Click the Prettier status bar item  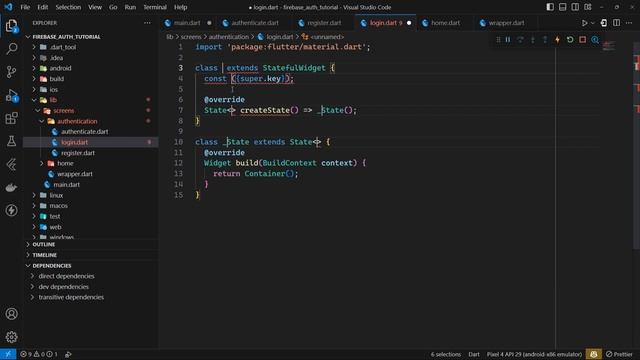(x=619, y=354)
